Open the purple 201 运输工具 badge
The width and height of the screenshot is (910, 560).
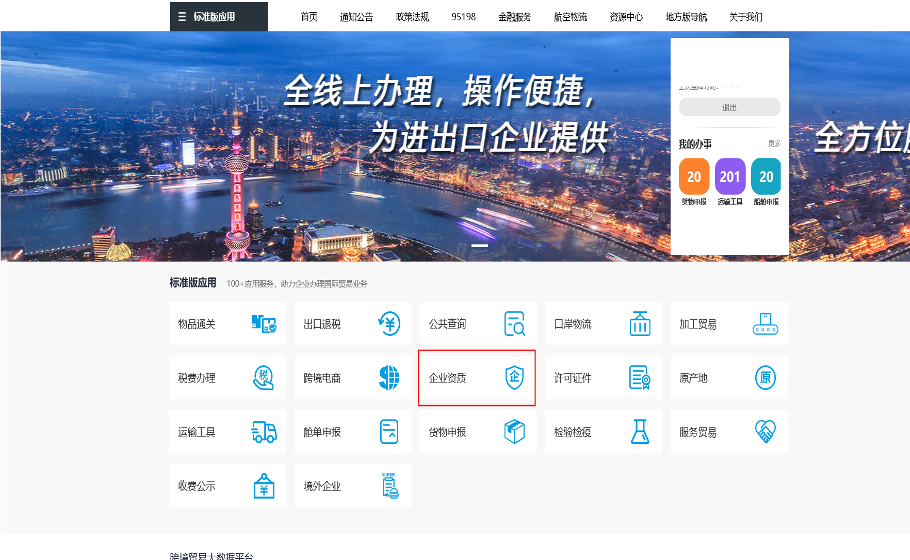click(x=730, y=176)
